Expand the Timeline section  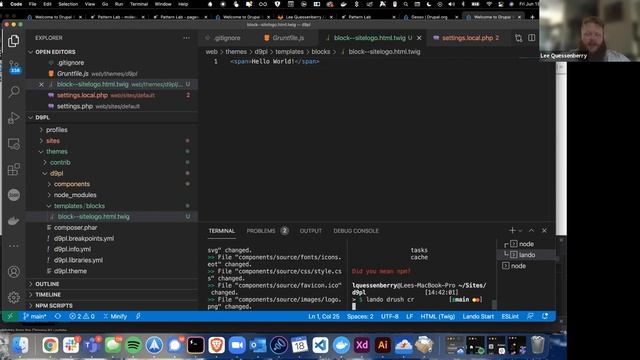pyautogui.click(x=48, y=295)
